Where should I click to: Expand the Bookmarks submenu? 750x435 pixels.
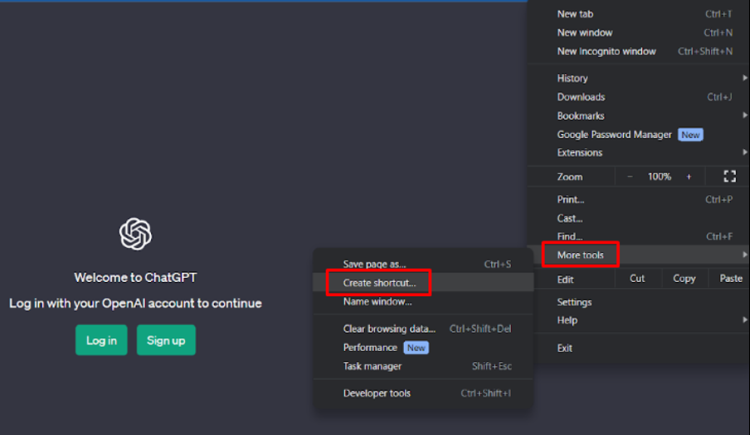580,116
